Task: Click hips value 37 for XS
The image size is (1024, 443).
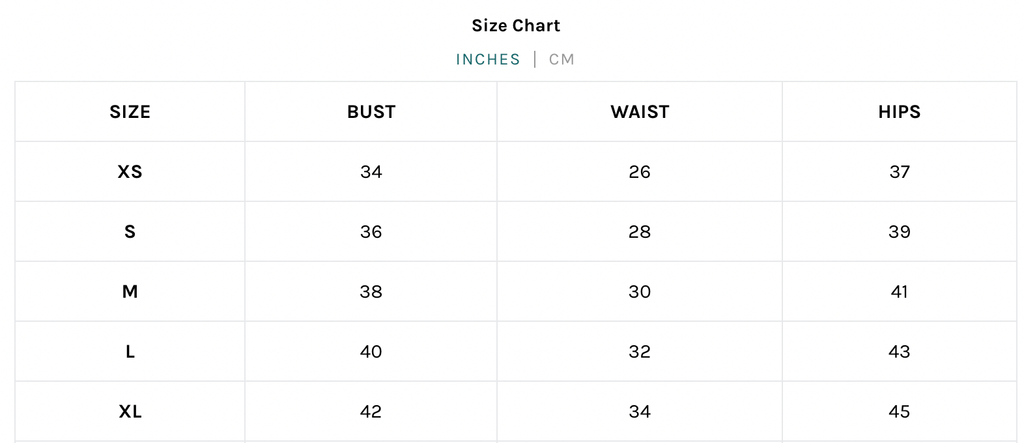Action: [899, 172]
